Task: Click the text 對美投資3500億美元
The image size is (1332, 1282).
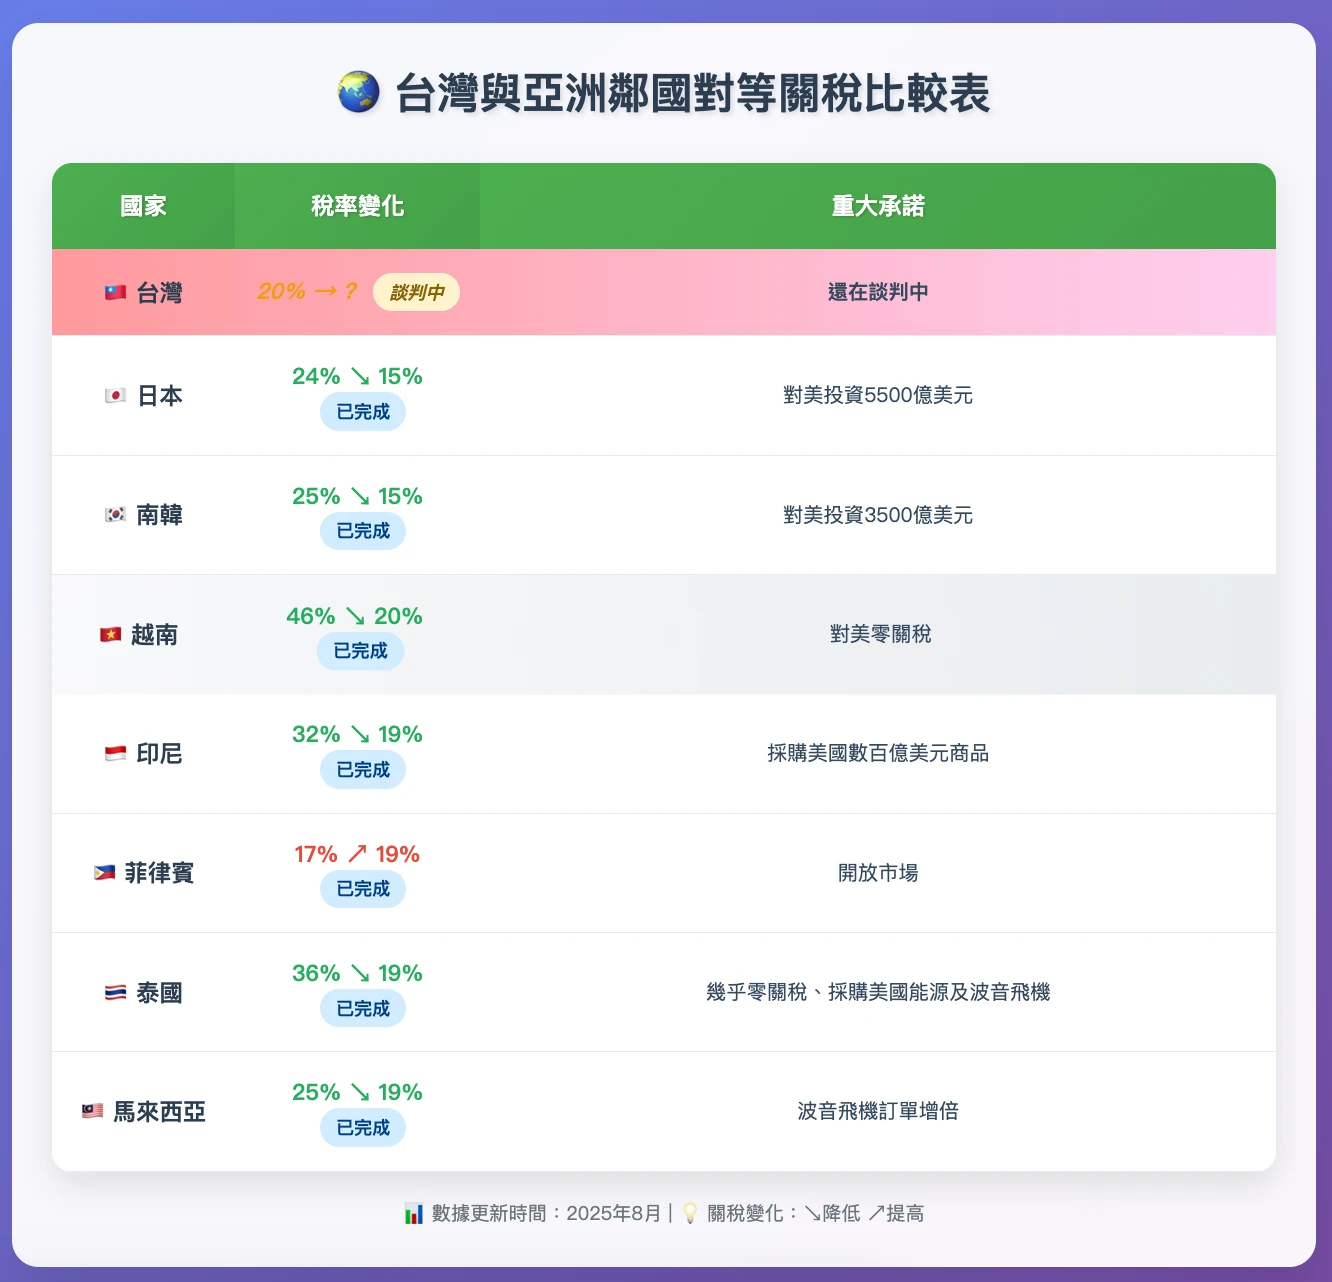Action: pos(878,515)
